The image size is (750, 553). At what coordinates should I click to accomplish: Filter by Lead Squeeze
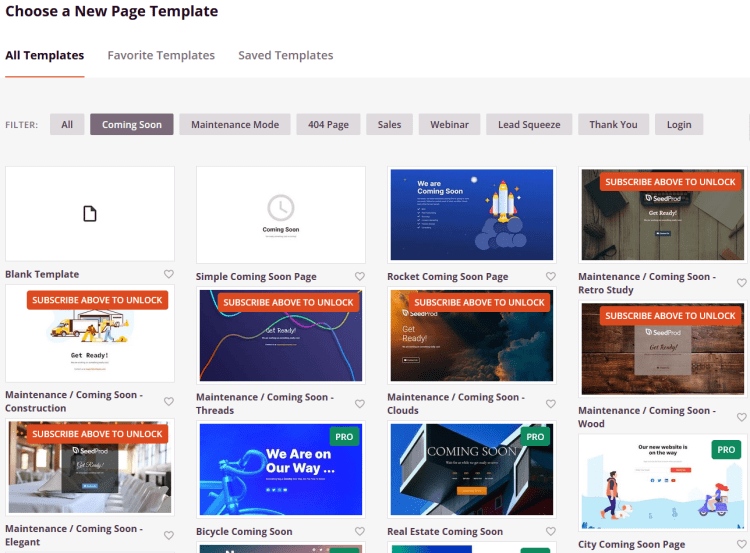tap(529, 124)
